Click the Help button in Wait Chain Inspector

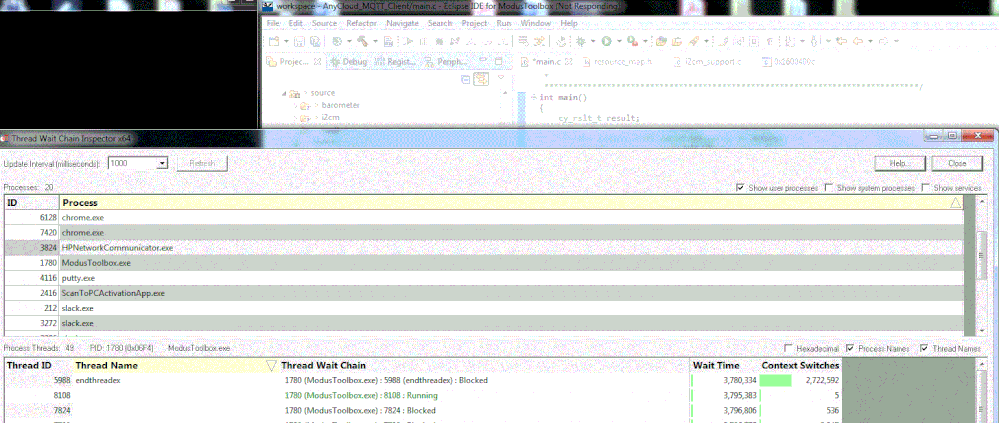tap(901, 164)
